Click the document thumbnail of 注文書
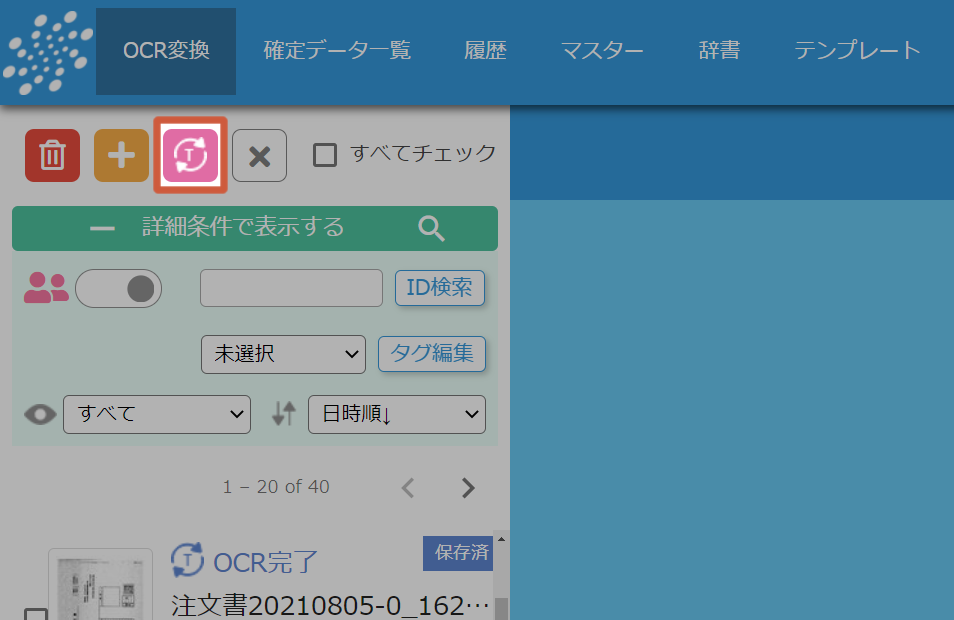This screenshot has height=620, width=954. click(100, 585)
